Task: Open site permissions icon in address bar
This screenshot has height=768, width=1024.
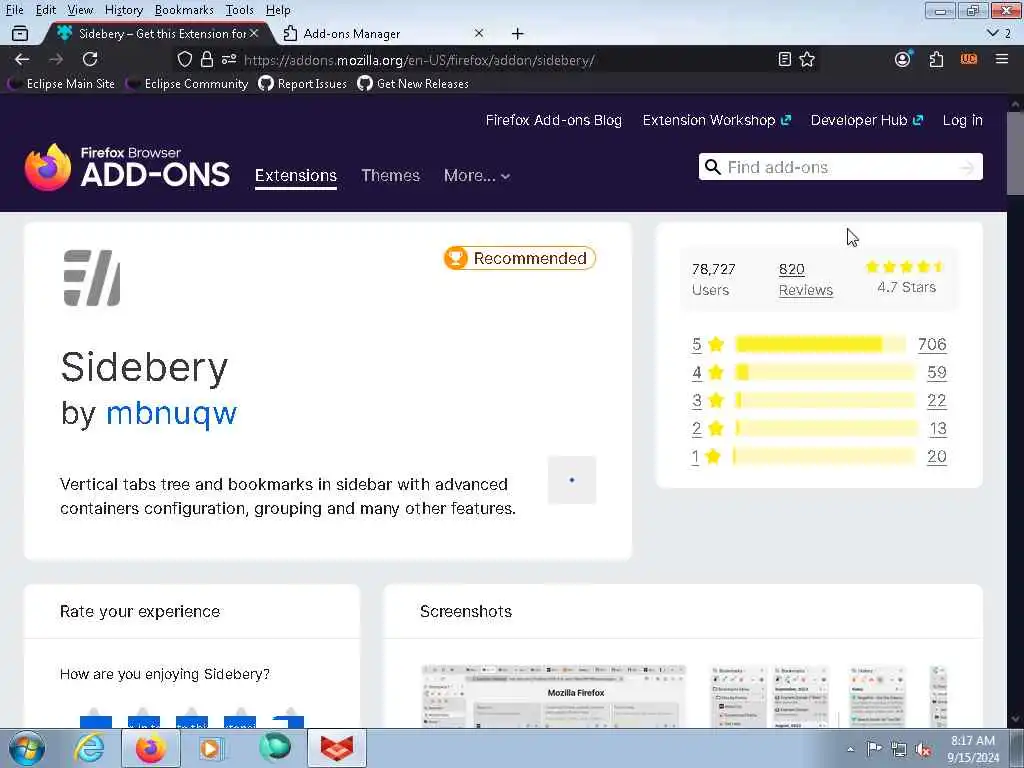Action: (229, 59)
